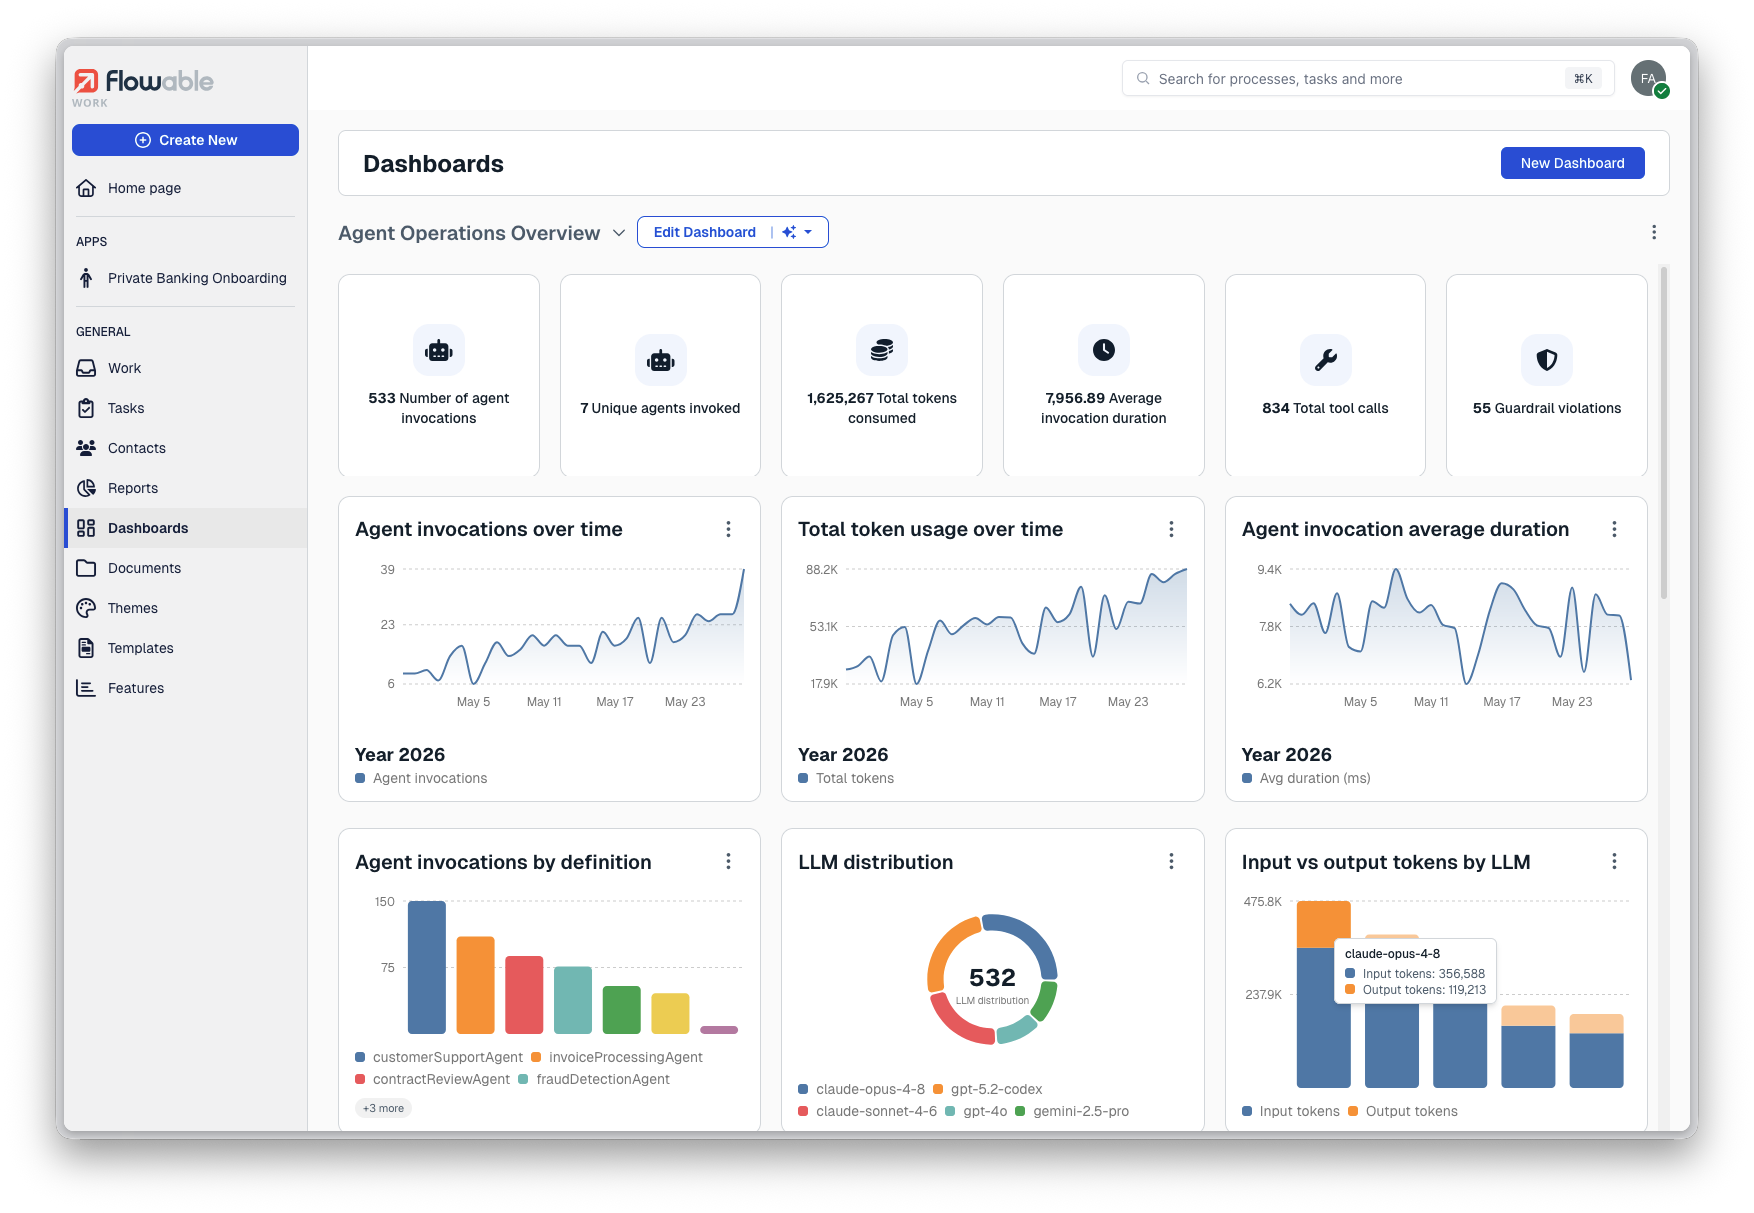Toggle customerSupportAgent legend entry
Viewport: 1754px width, 1213px height.
439,1057
